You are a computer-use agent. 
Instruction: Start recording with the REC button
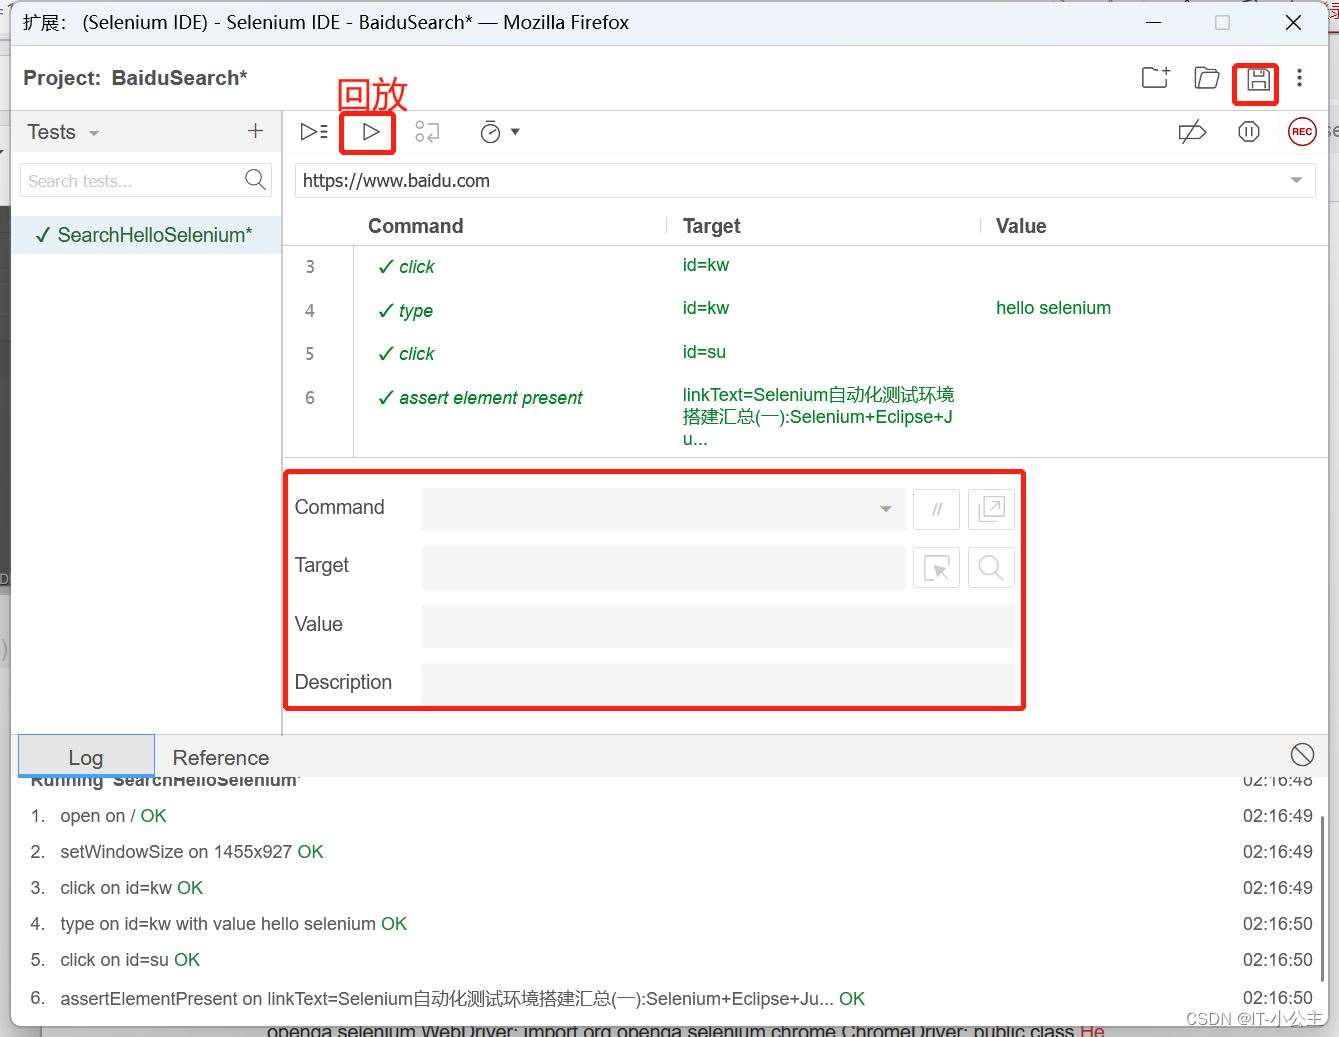coord(1301,132)
